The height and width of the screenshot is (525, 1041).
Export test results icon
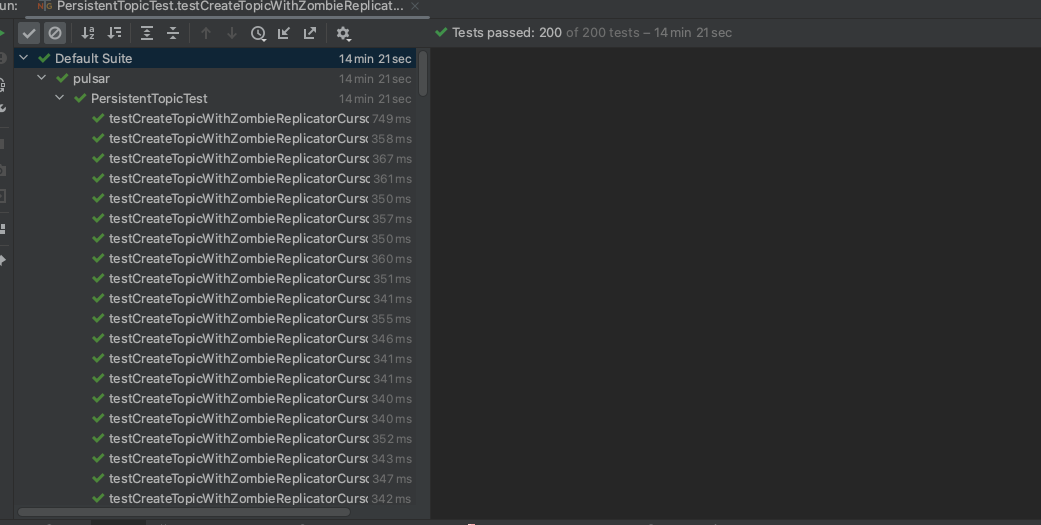click(x=310, y=33)
